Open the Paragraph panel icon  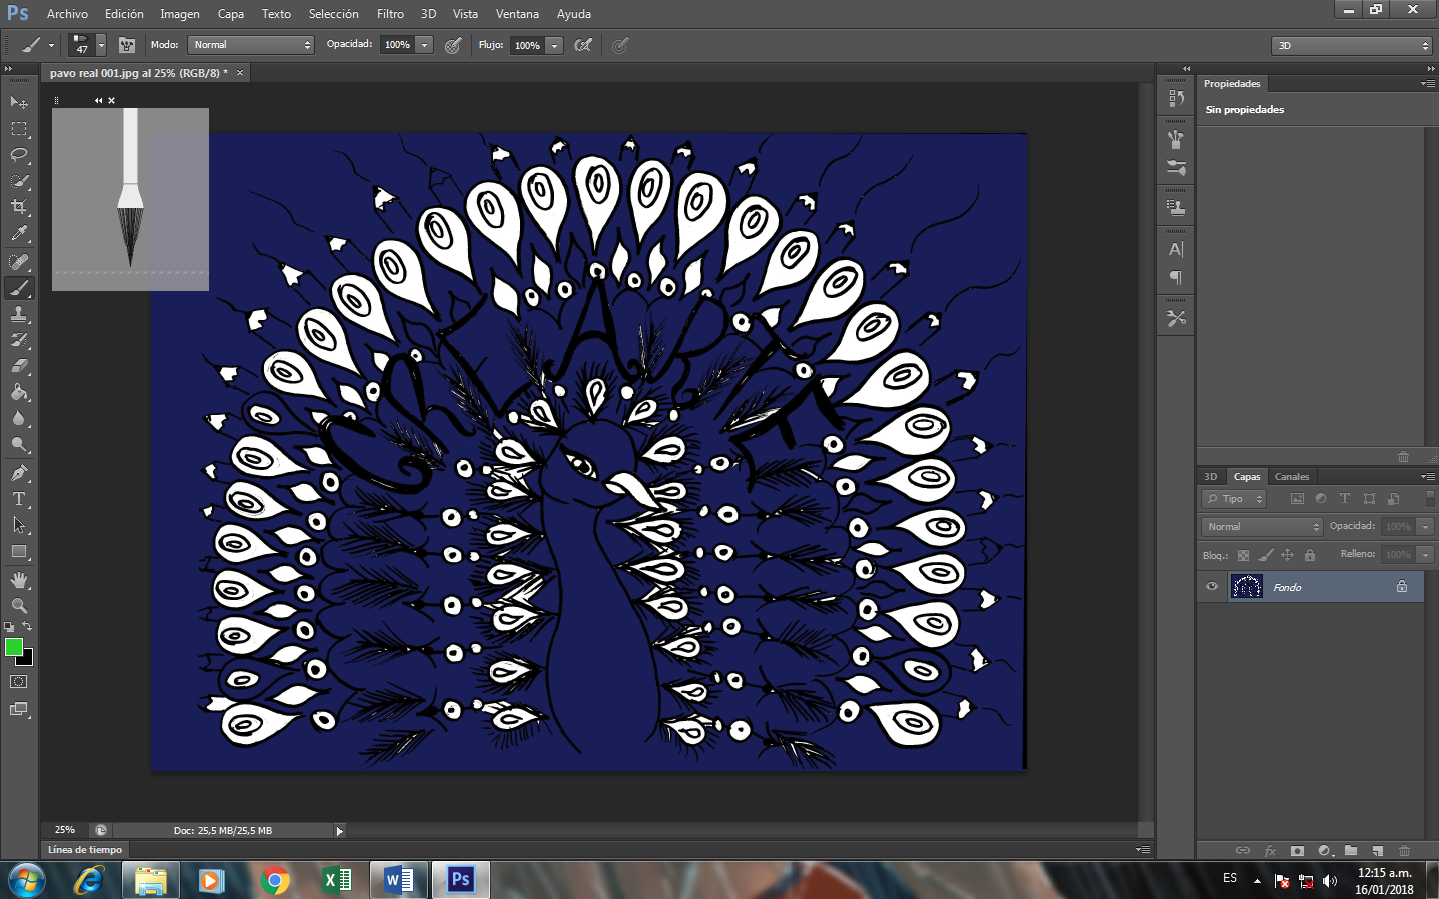pos(1176,277)
